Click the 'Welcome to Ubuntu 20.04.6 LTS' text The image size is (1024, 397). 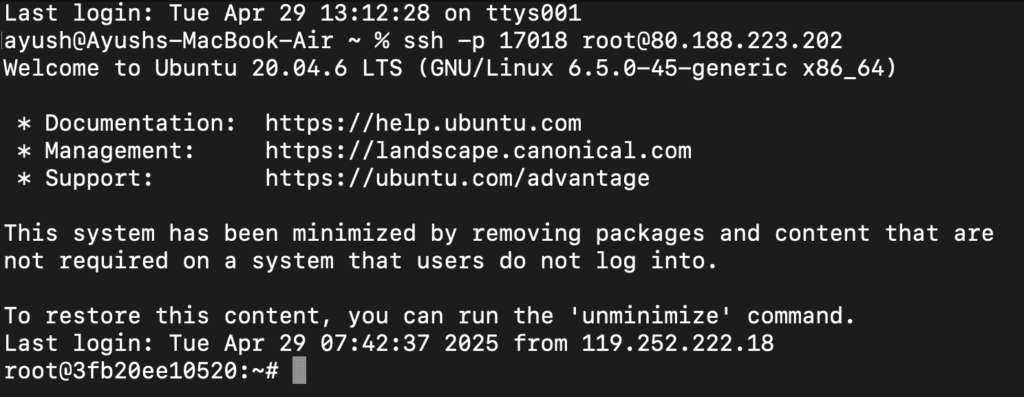coord(203,69)
